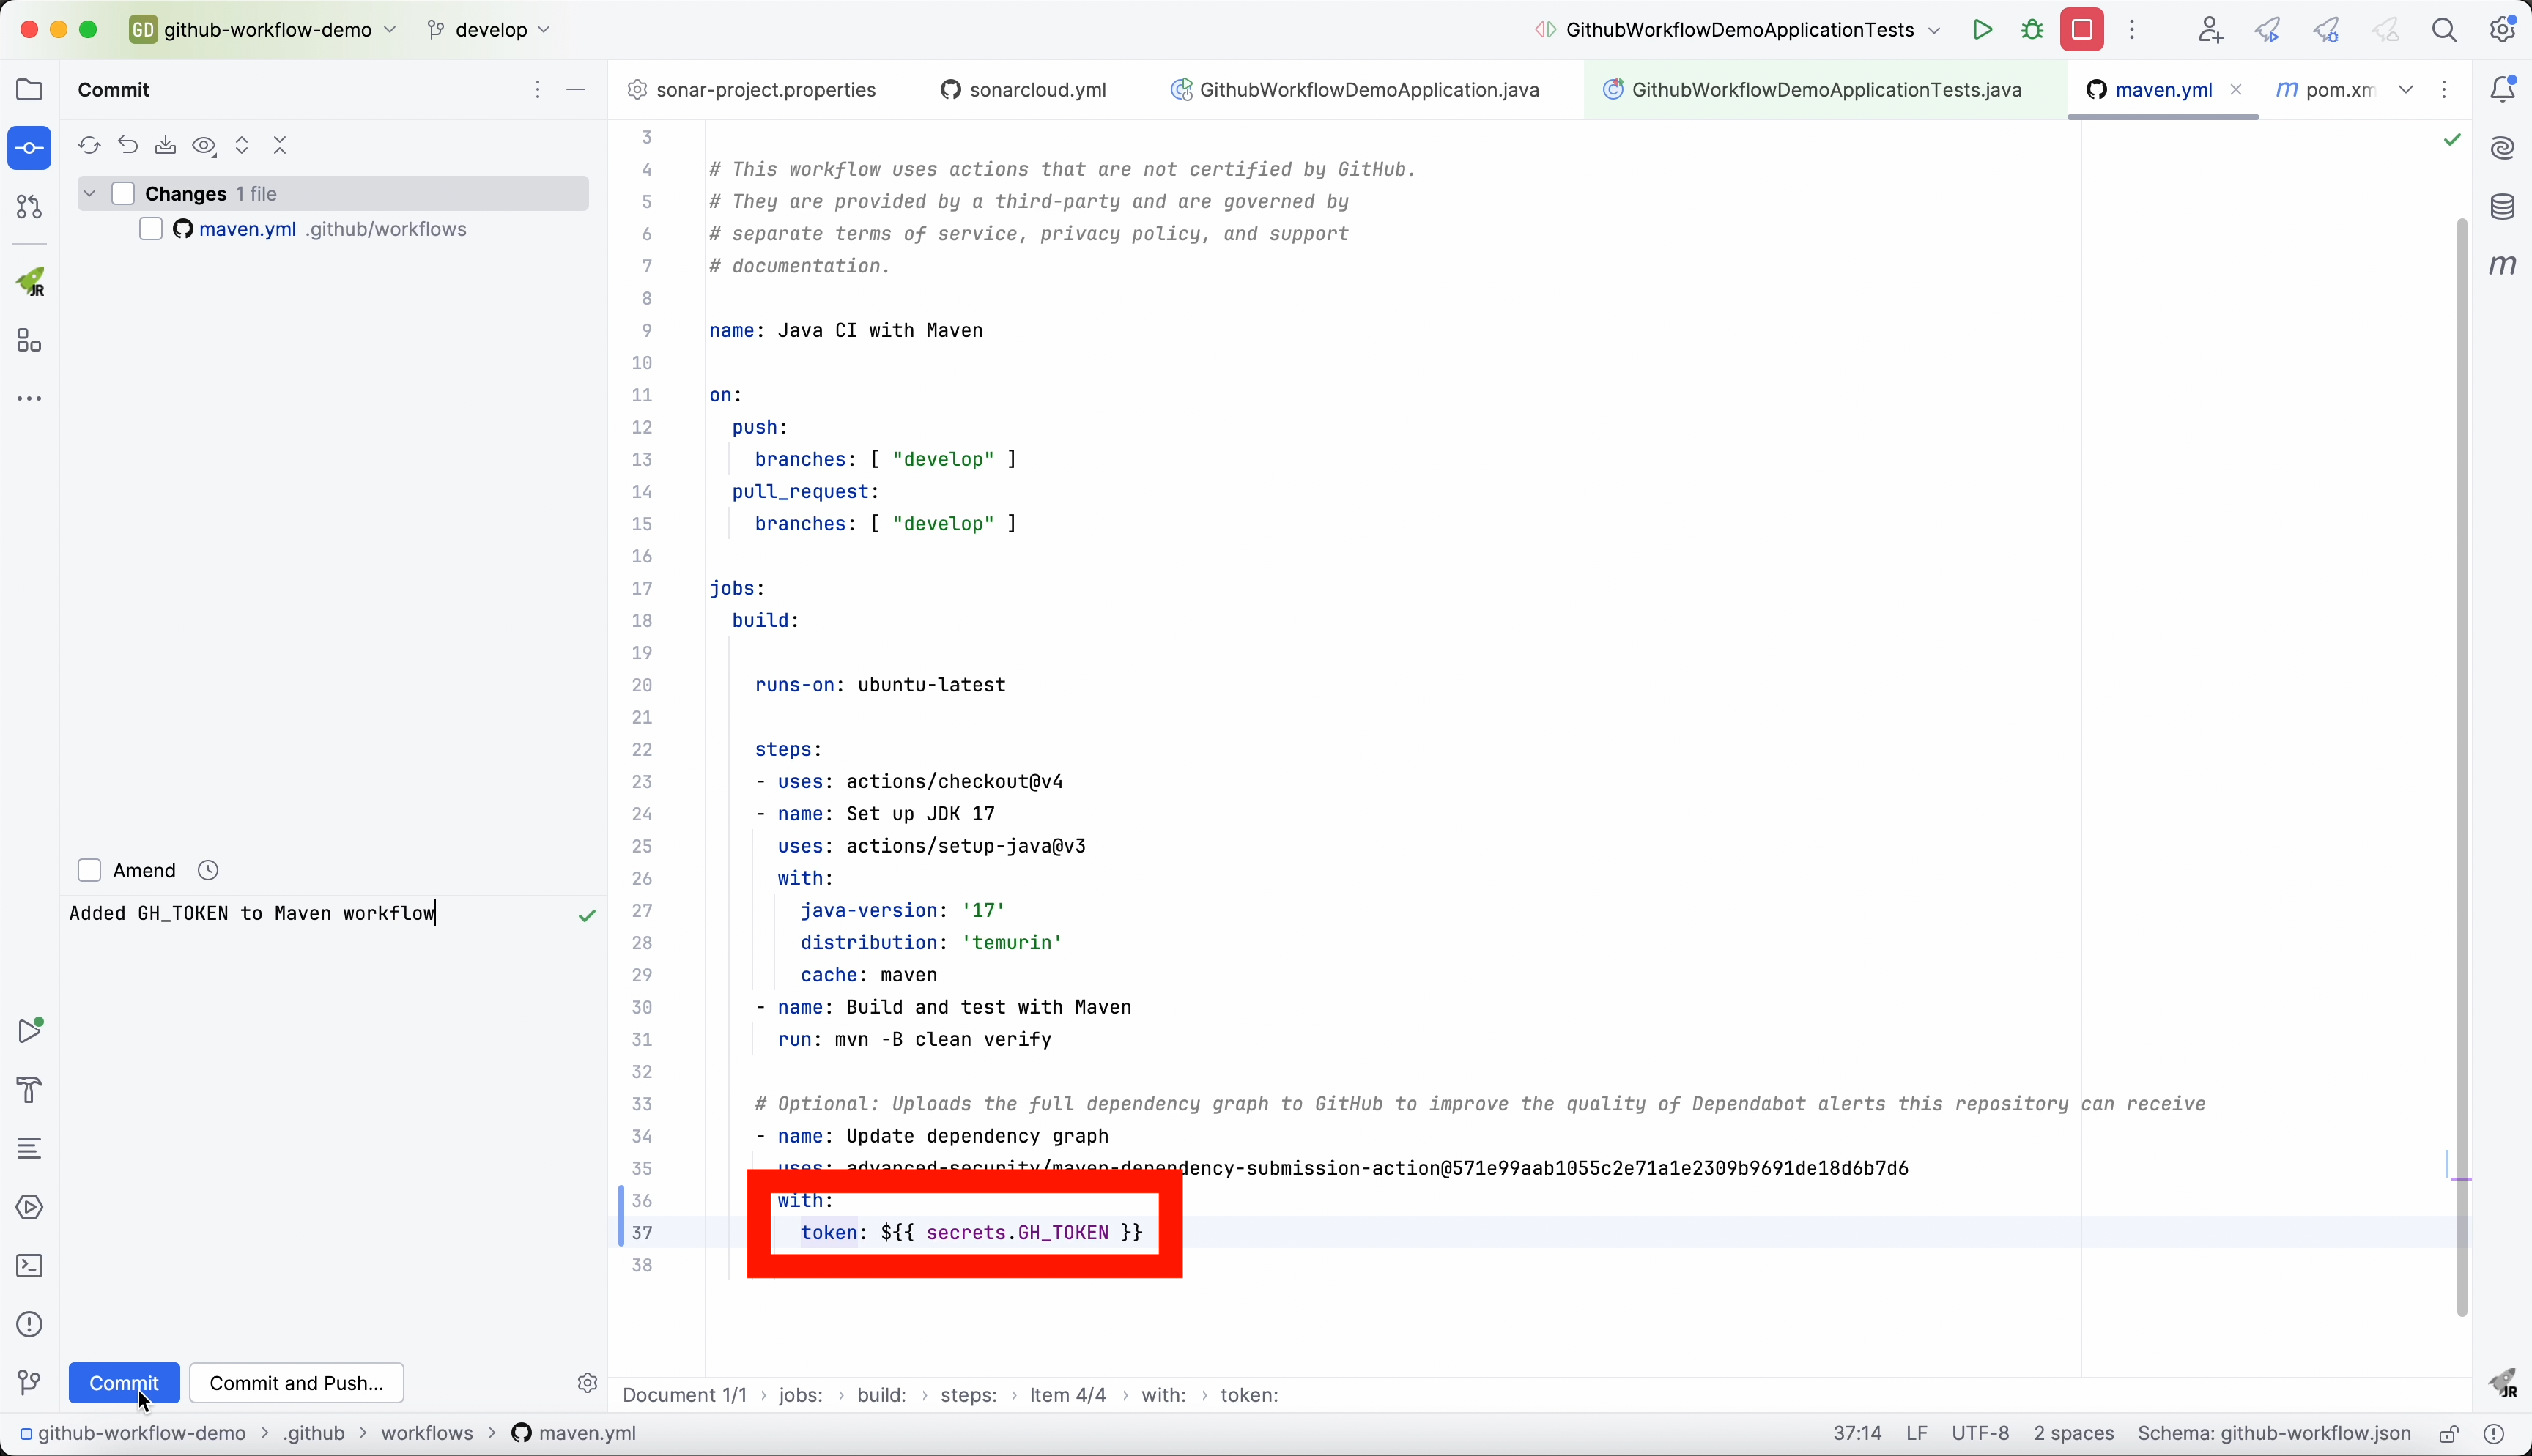
Task: Collapse the Changes tree node
Action: pos(90,193)
